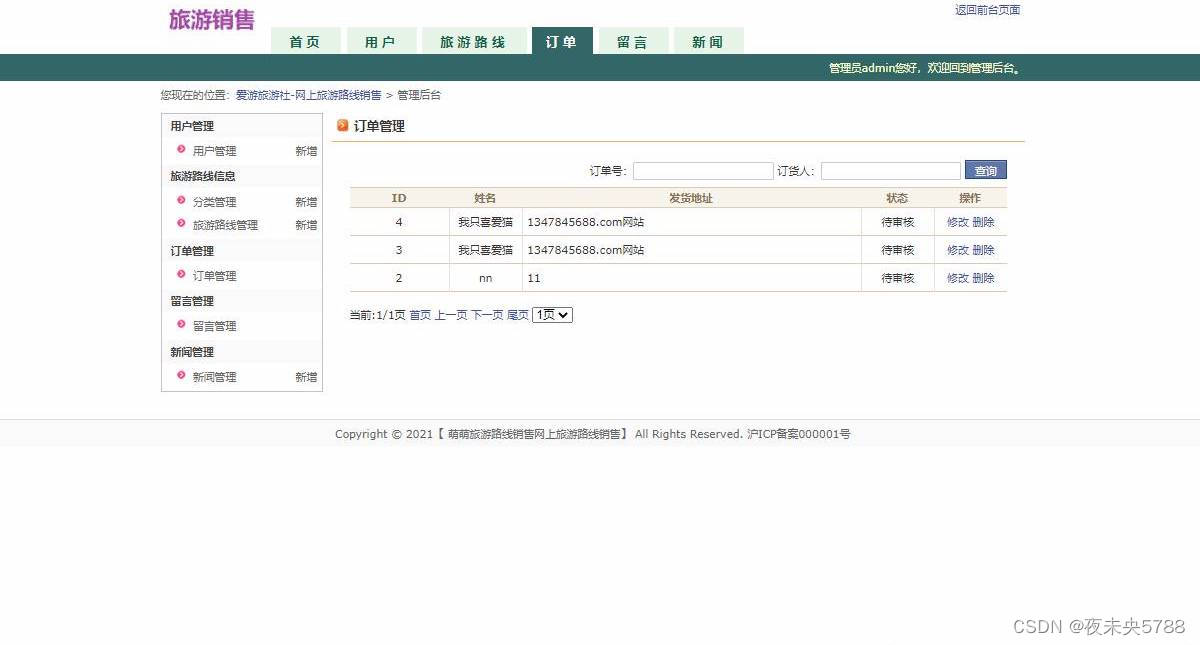The height and width of the screenshot is (645, 1200).
Task: Open 订单管理 link in sidebar
Action: point(215,275)
